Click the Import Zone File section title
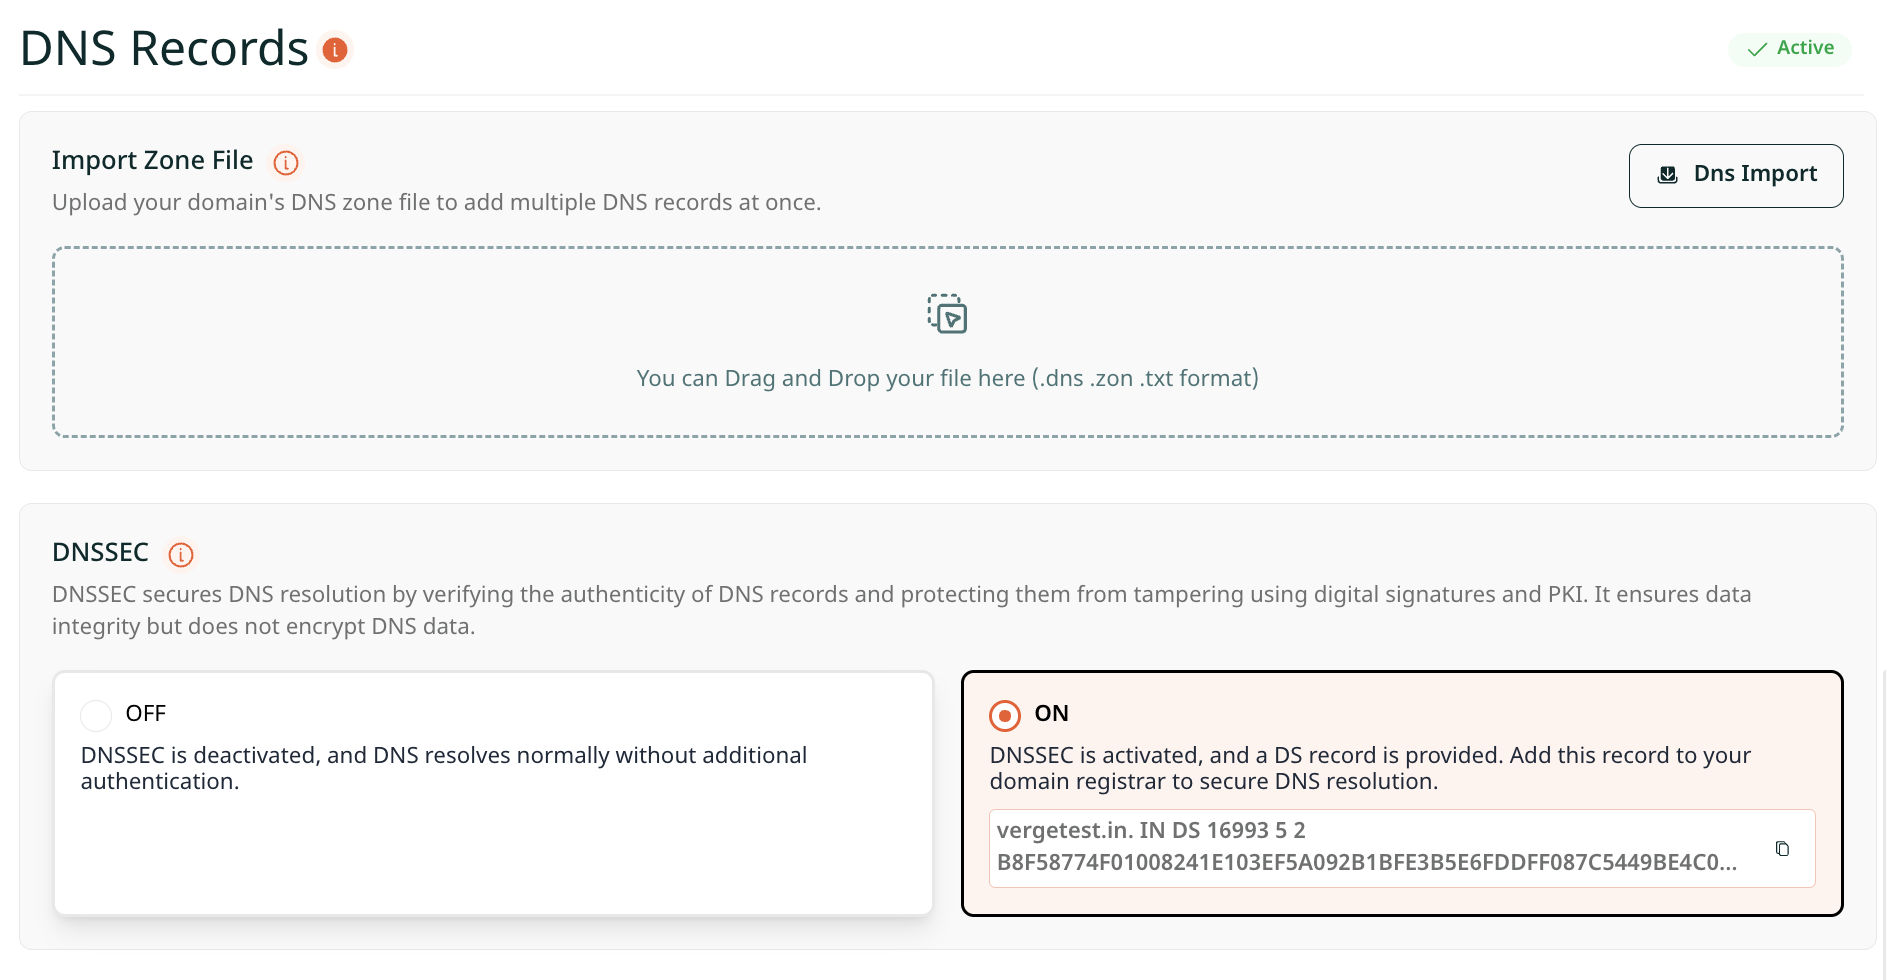This screenshot has height=980, width=1886. (152, 160)
